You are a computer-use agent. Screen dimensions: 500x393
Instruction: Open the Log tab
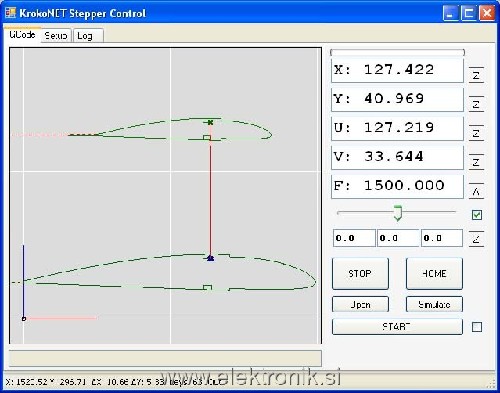[88, 35]
